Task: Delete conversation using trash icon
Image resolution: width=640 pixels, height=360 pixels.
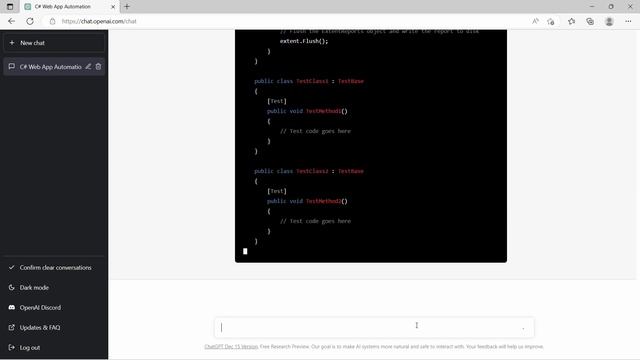Action: [98, 67]
